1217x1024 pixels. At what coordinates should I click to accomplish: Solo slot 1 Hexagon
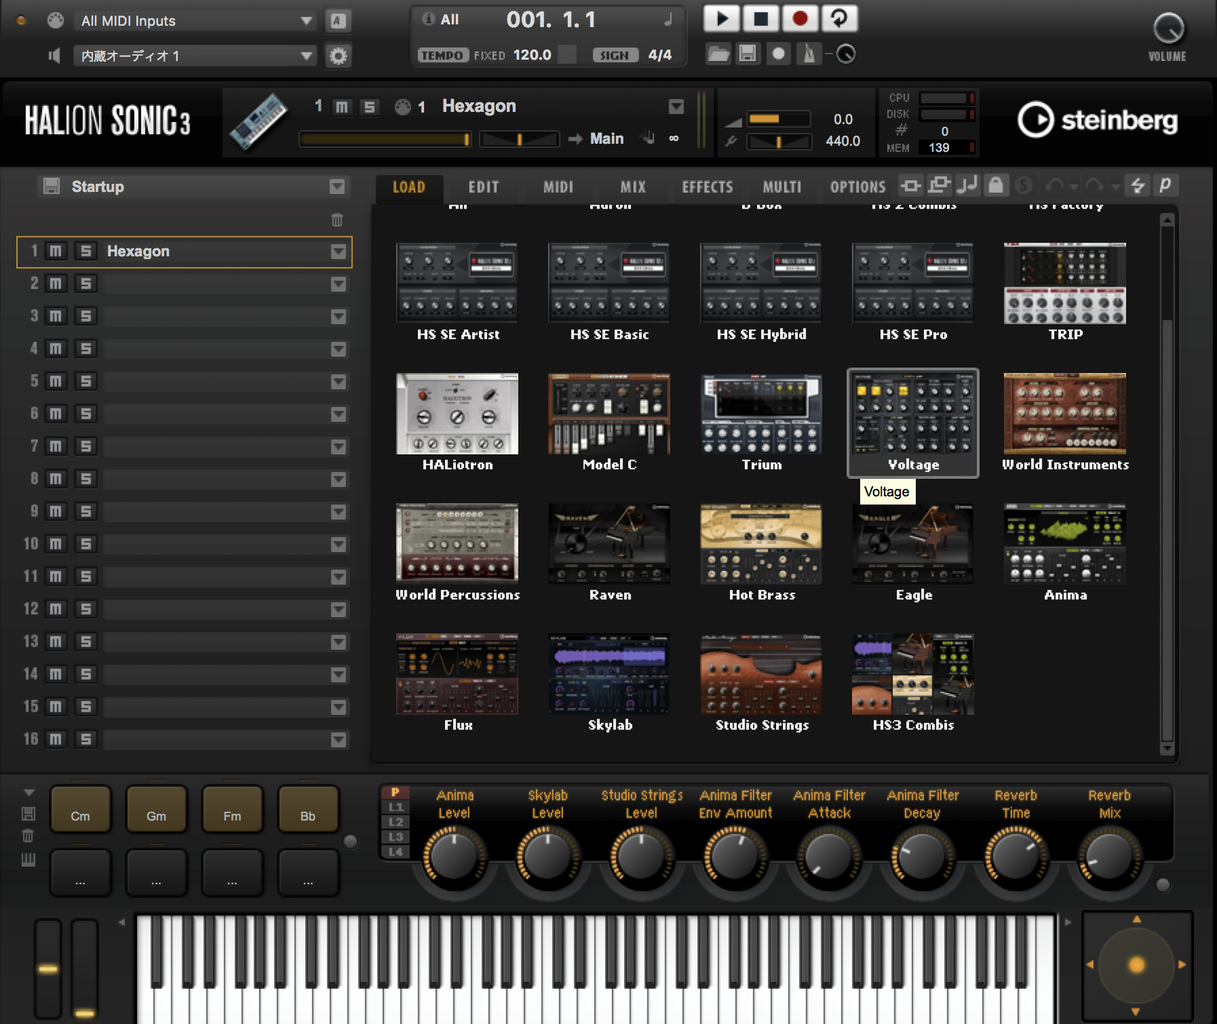[86, 251]
